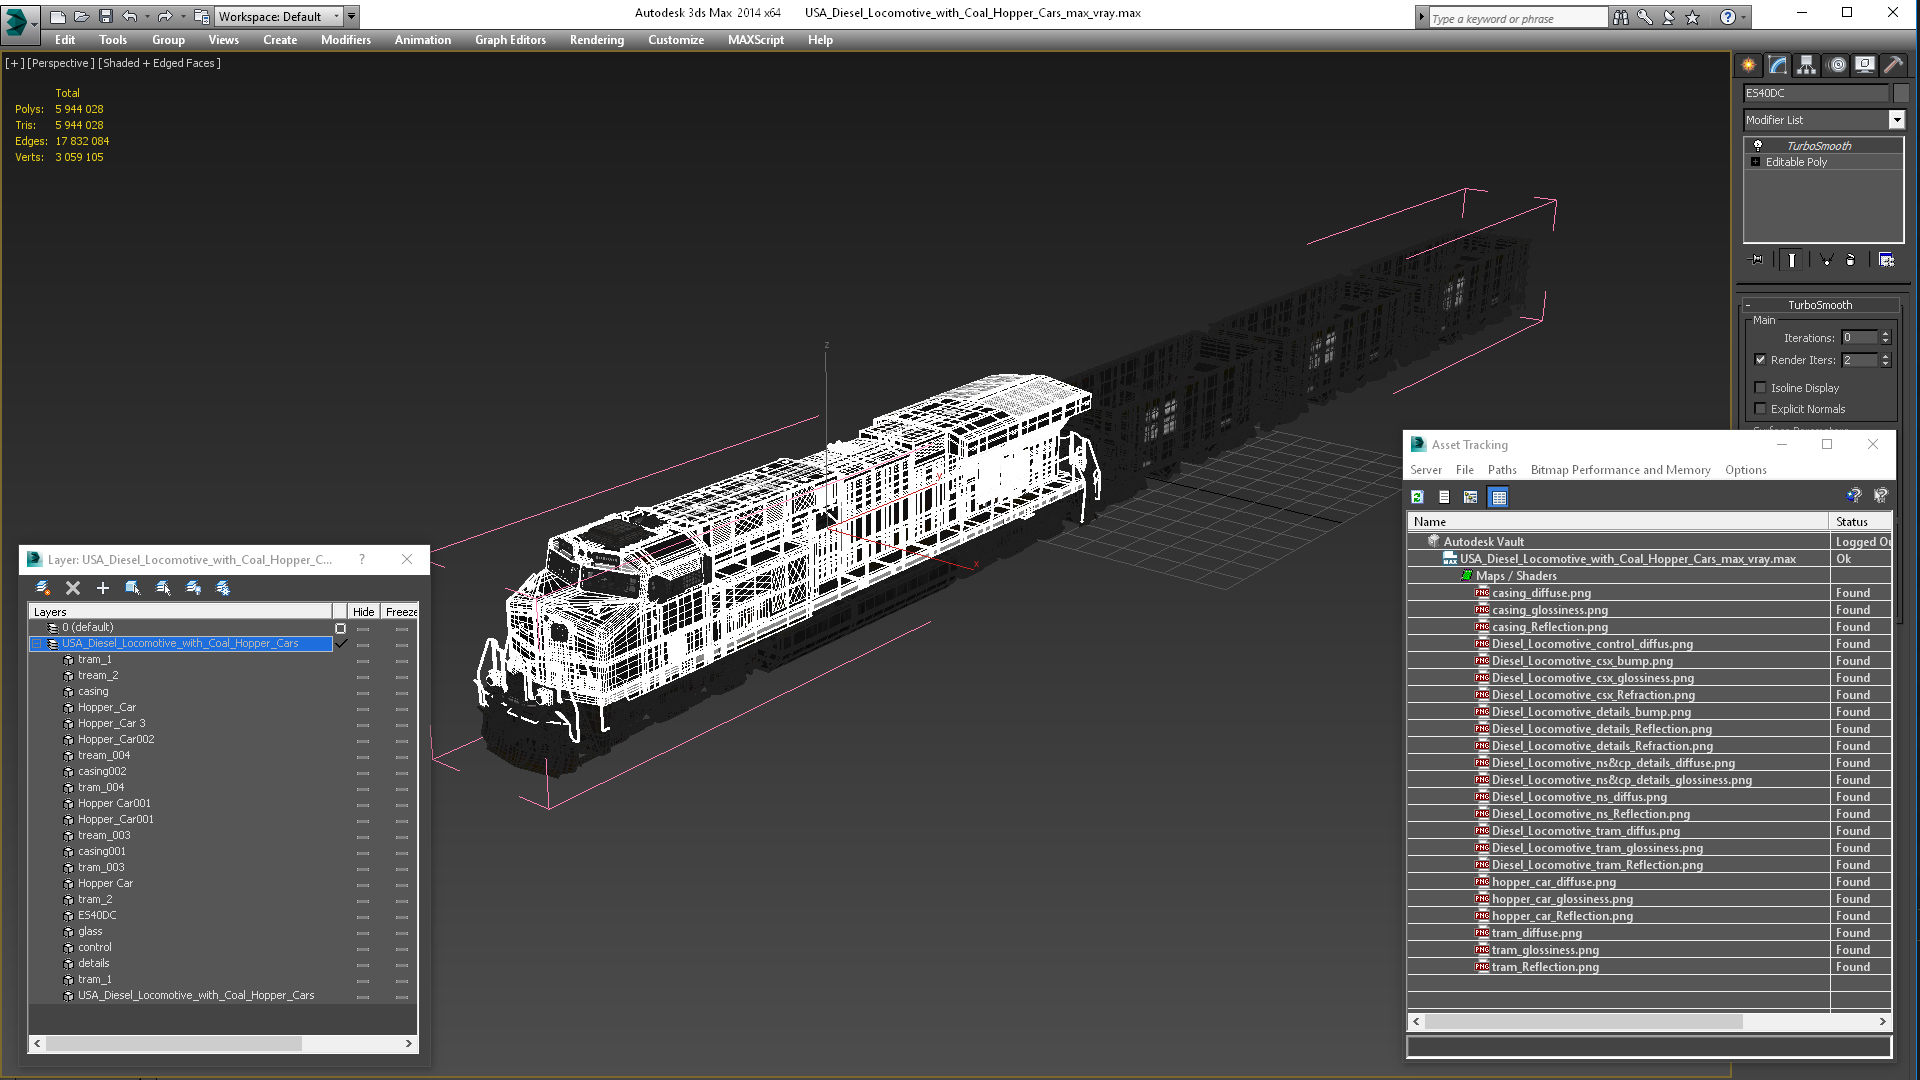The width and height of the screenshot is (1920, 1080).
Task: Click Add Selected Objects plus icon
Action: 103,588
